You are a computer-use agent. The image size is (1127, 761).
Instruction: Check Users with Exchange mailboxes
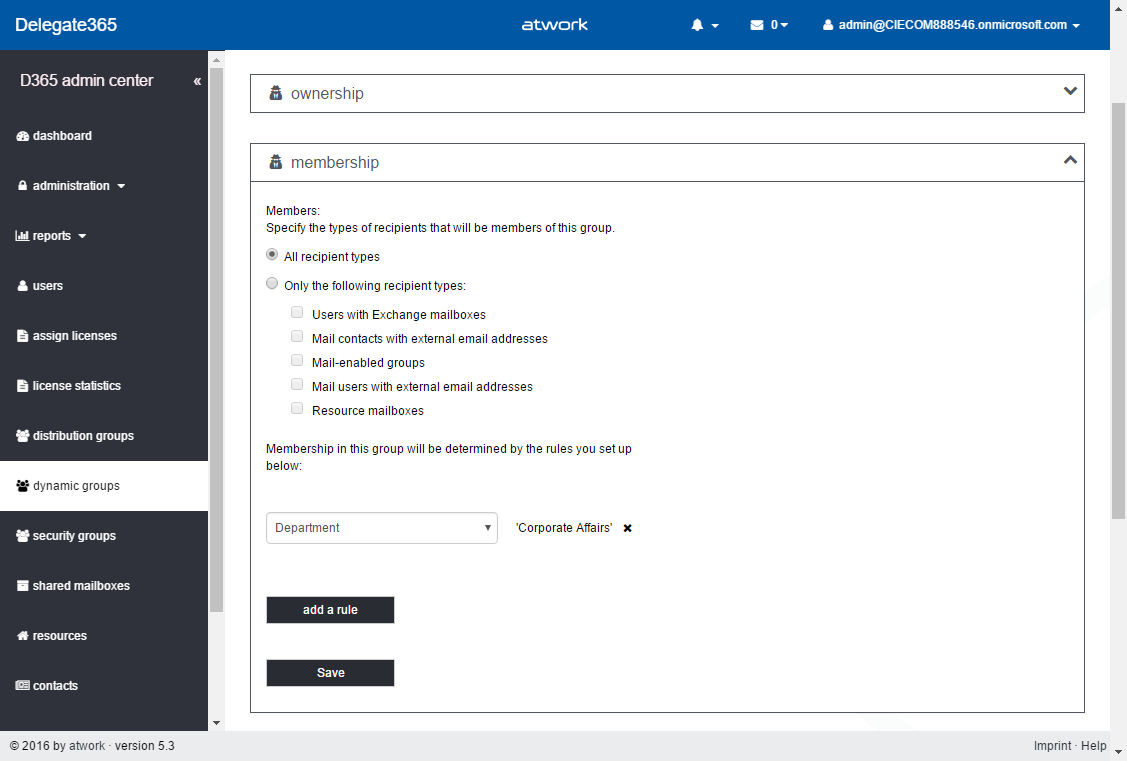(297, 312)
